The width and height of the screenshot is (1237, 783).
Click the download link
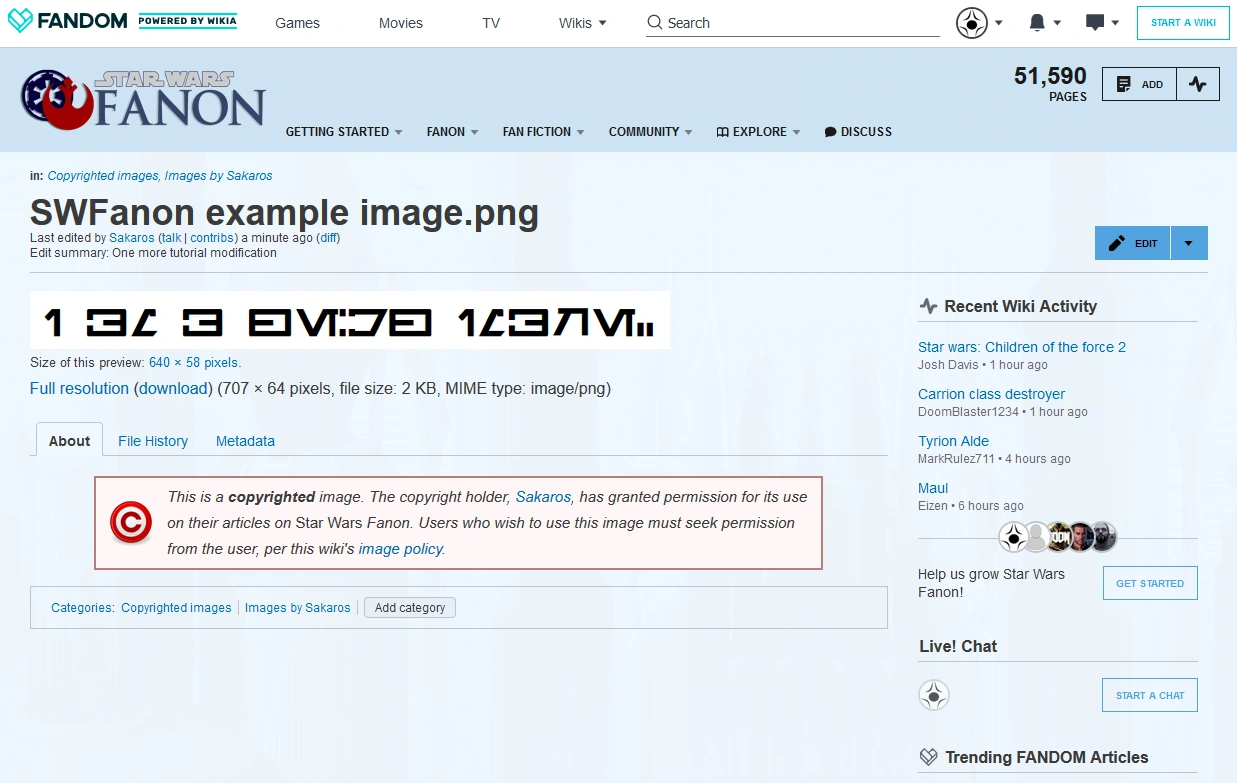(x=173, y=389)
